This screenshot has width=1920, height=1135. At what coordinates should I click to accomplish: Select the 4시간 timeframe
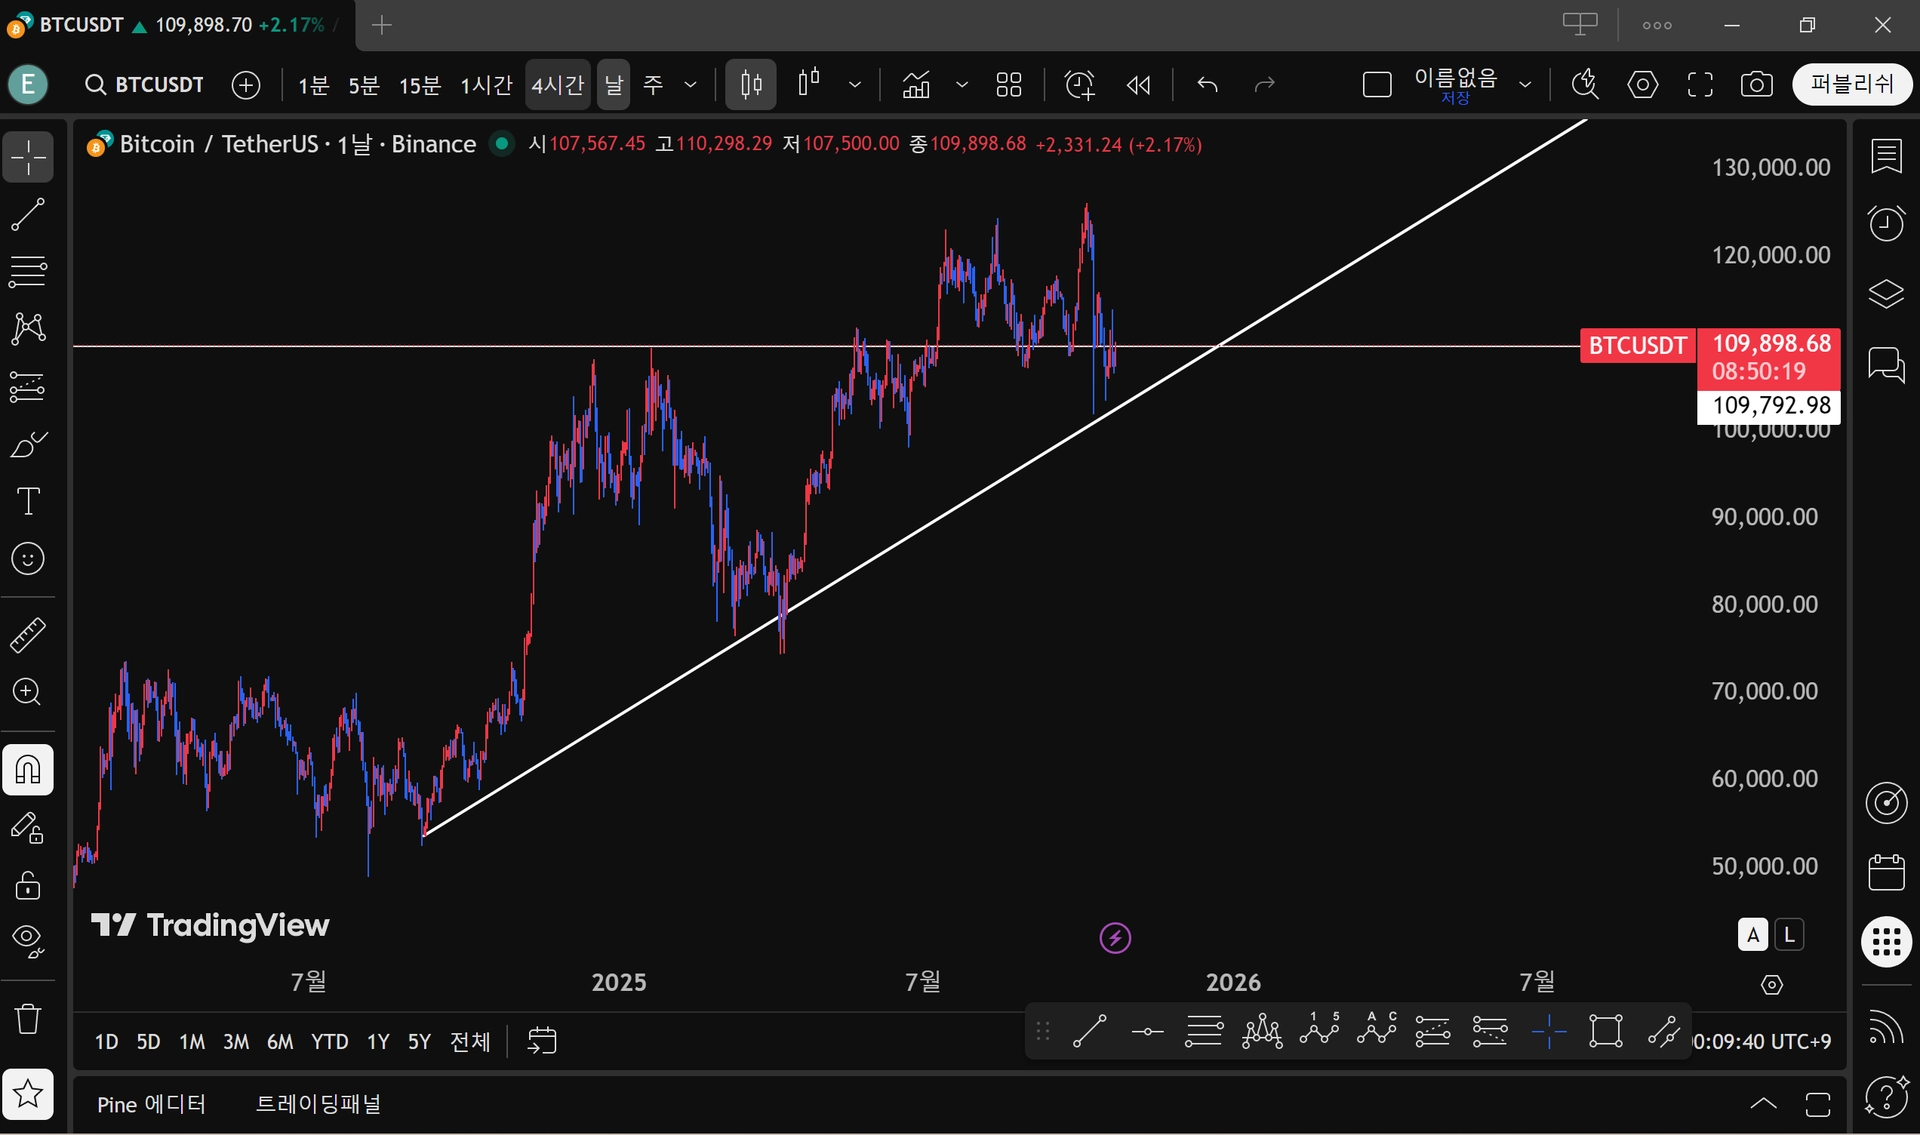coord(557,85)
